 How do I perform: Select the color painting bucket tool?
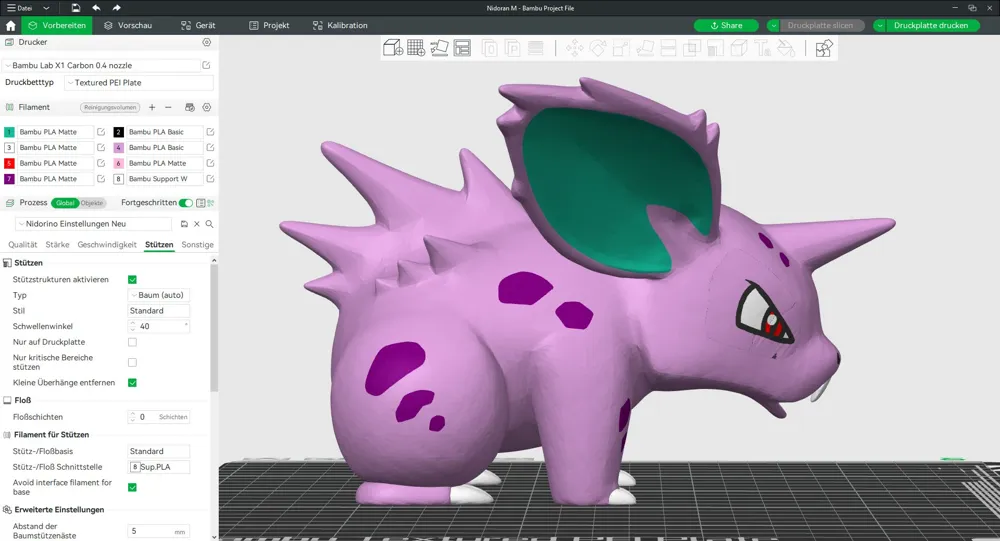(786, 48)
